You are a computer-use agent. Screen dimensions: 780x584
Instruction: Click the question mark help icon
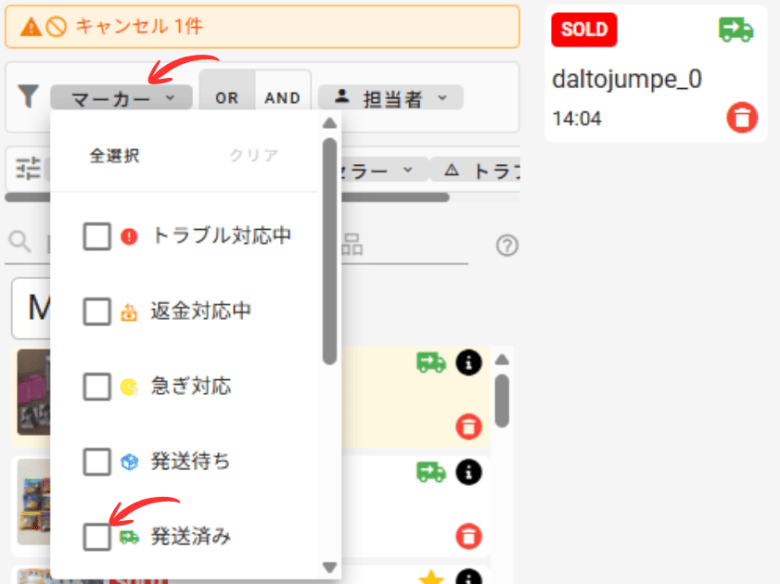507,246
